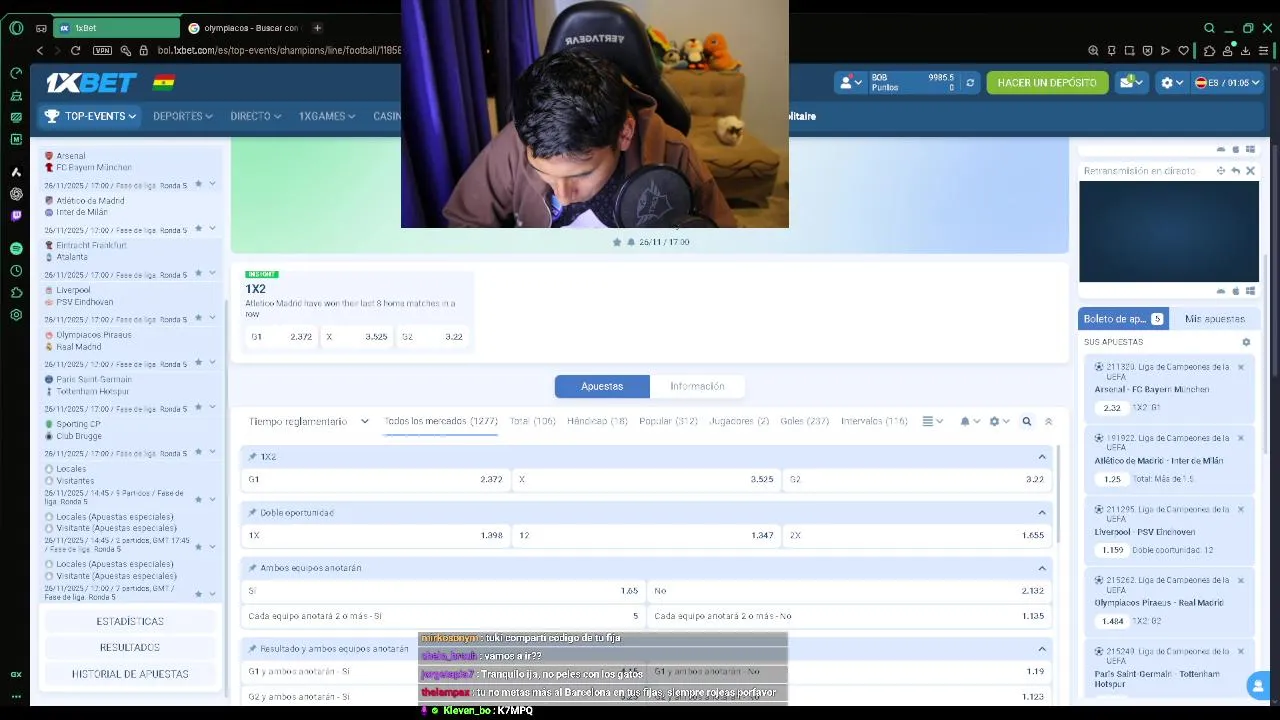Viewport: 1280px width, 720px height.
Task: Pick G1 odds 2.372 in 1X2 market
Action: coord(375,479)
